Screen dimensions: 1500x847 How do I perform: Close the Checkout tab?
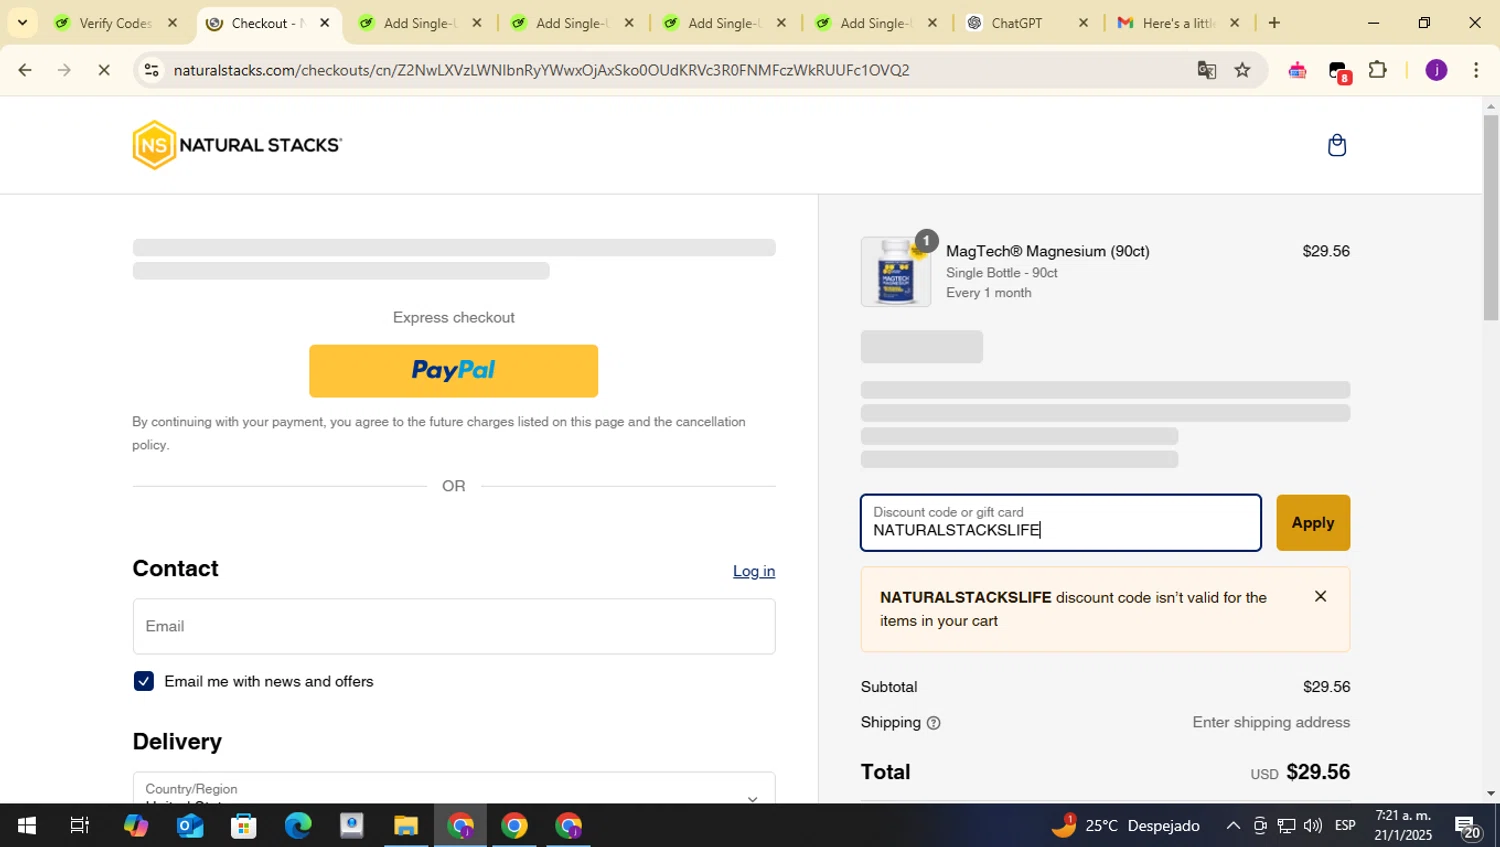coord(324,23)
